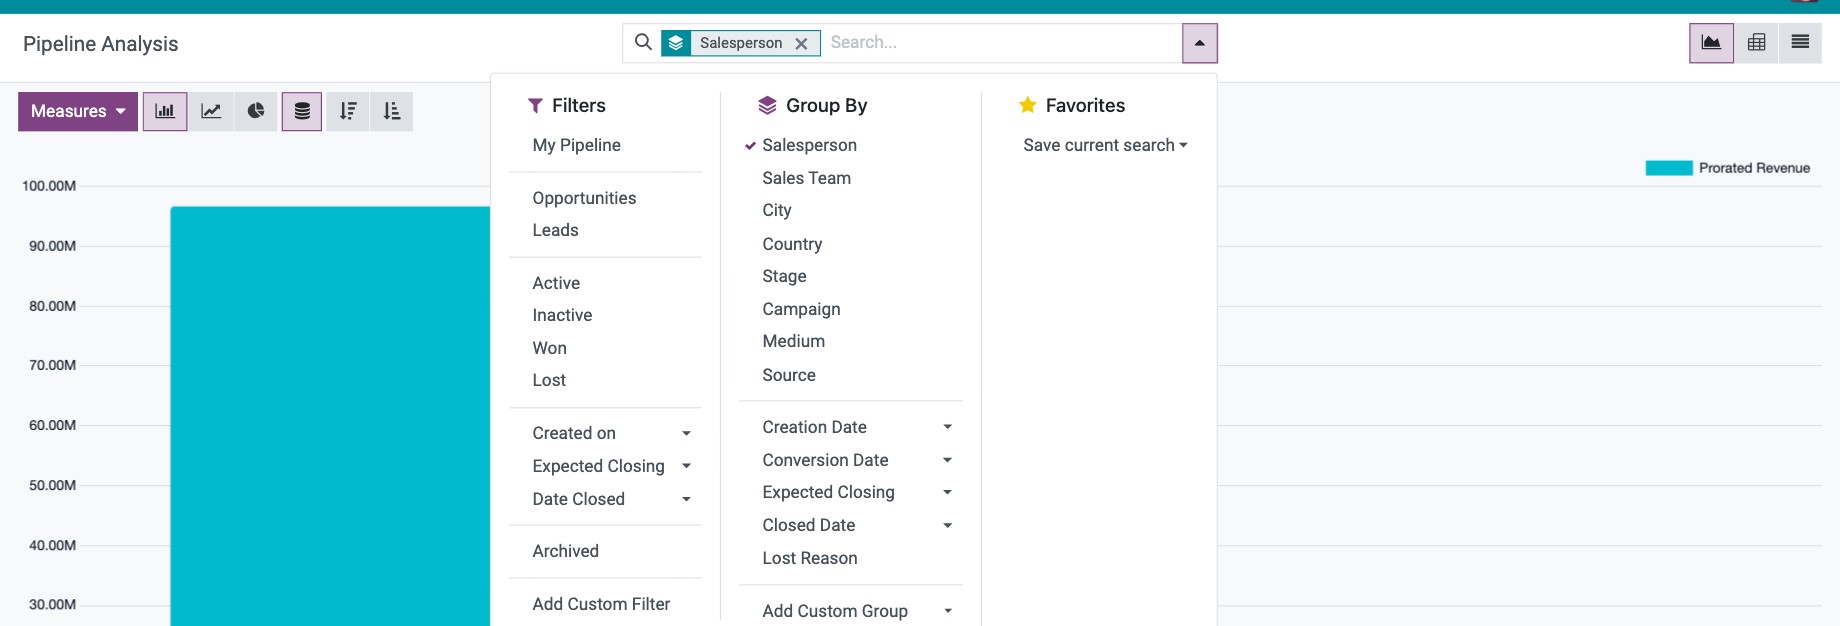The width and height of the screenshot is (1840, 626).
Task: Group by Stage
Action: tap(784, 276)
